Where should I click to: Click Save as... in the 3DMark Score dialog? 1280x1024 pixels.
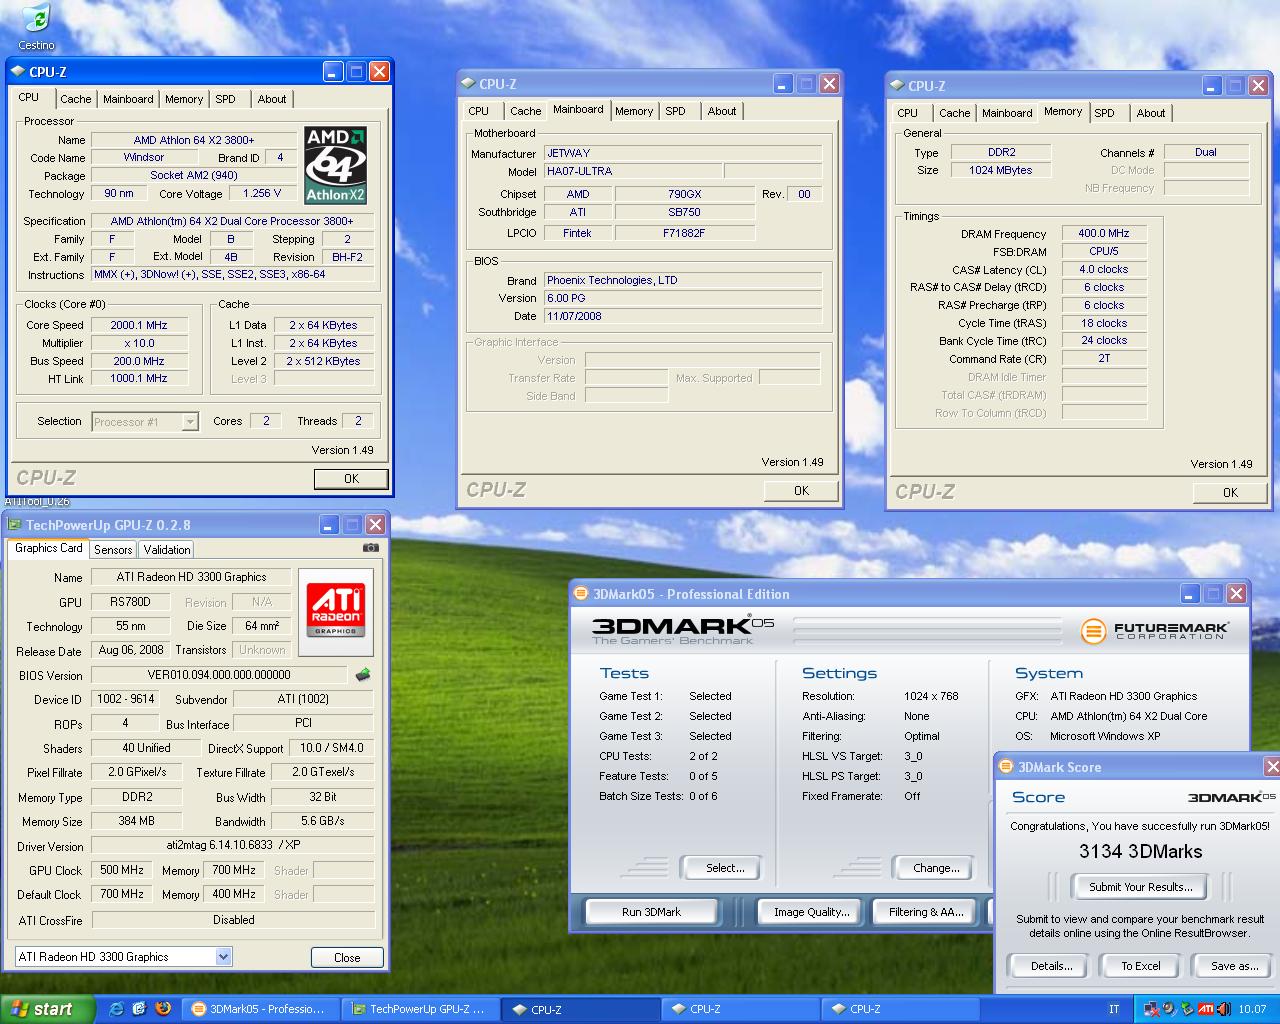point(1235,966)
